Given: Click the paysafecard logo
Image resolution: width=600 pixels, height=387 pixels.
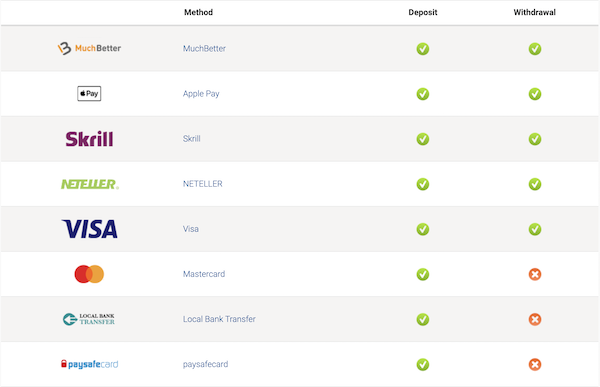Looking at the screenshot, I should (90, 364).
